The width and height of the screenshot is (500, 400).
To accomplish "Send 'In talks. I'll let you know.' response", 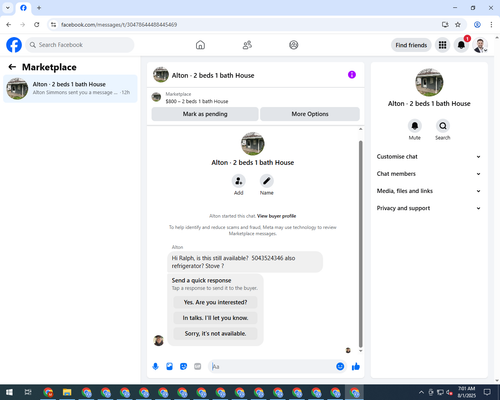I will [x=215, y=318].
